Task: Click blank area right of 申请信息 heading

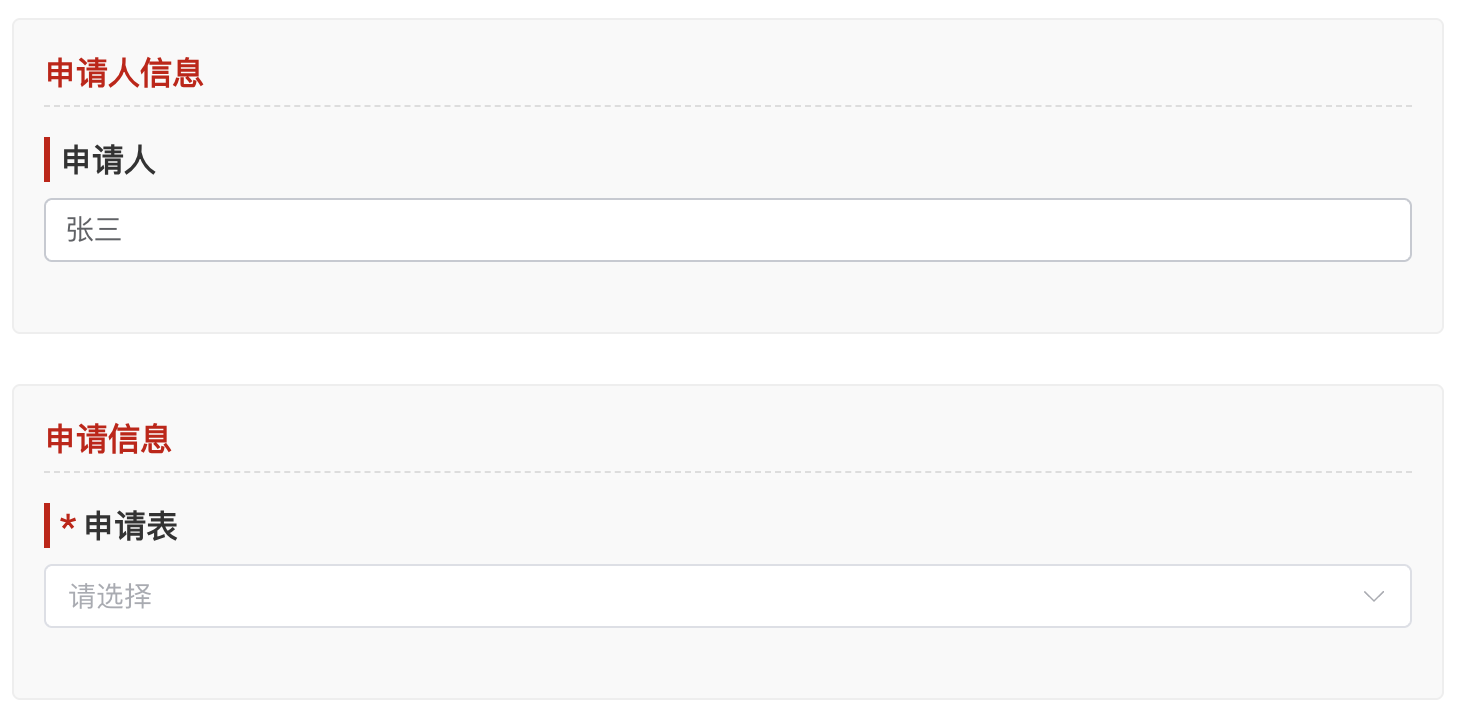Action: 800,439
